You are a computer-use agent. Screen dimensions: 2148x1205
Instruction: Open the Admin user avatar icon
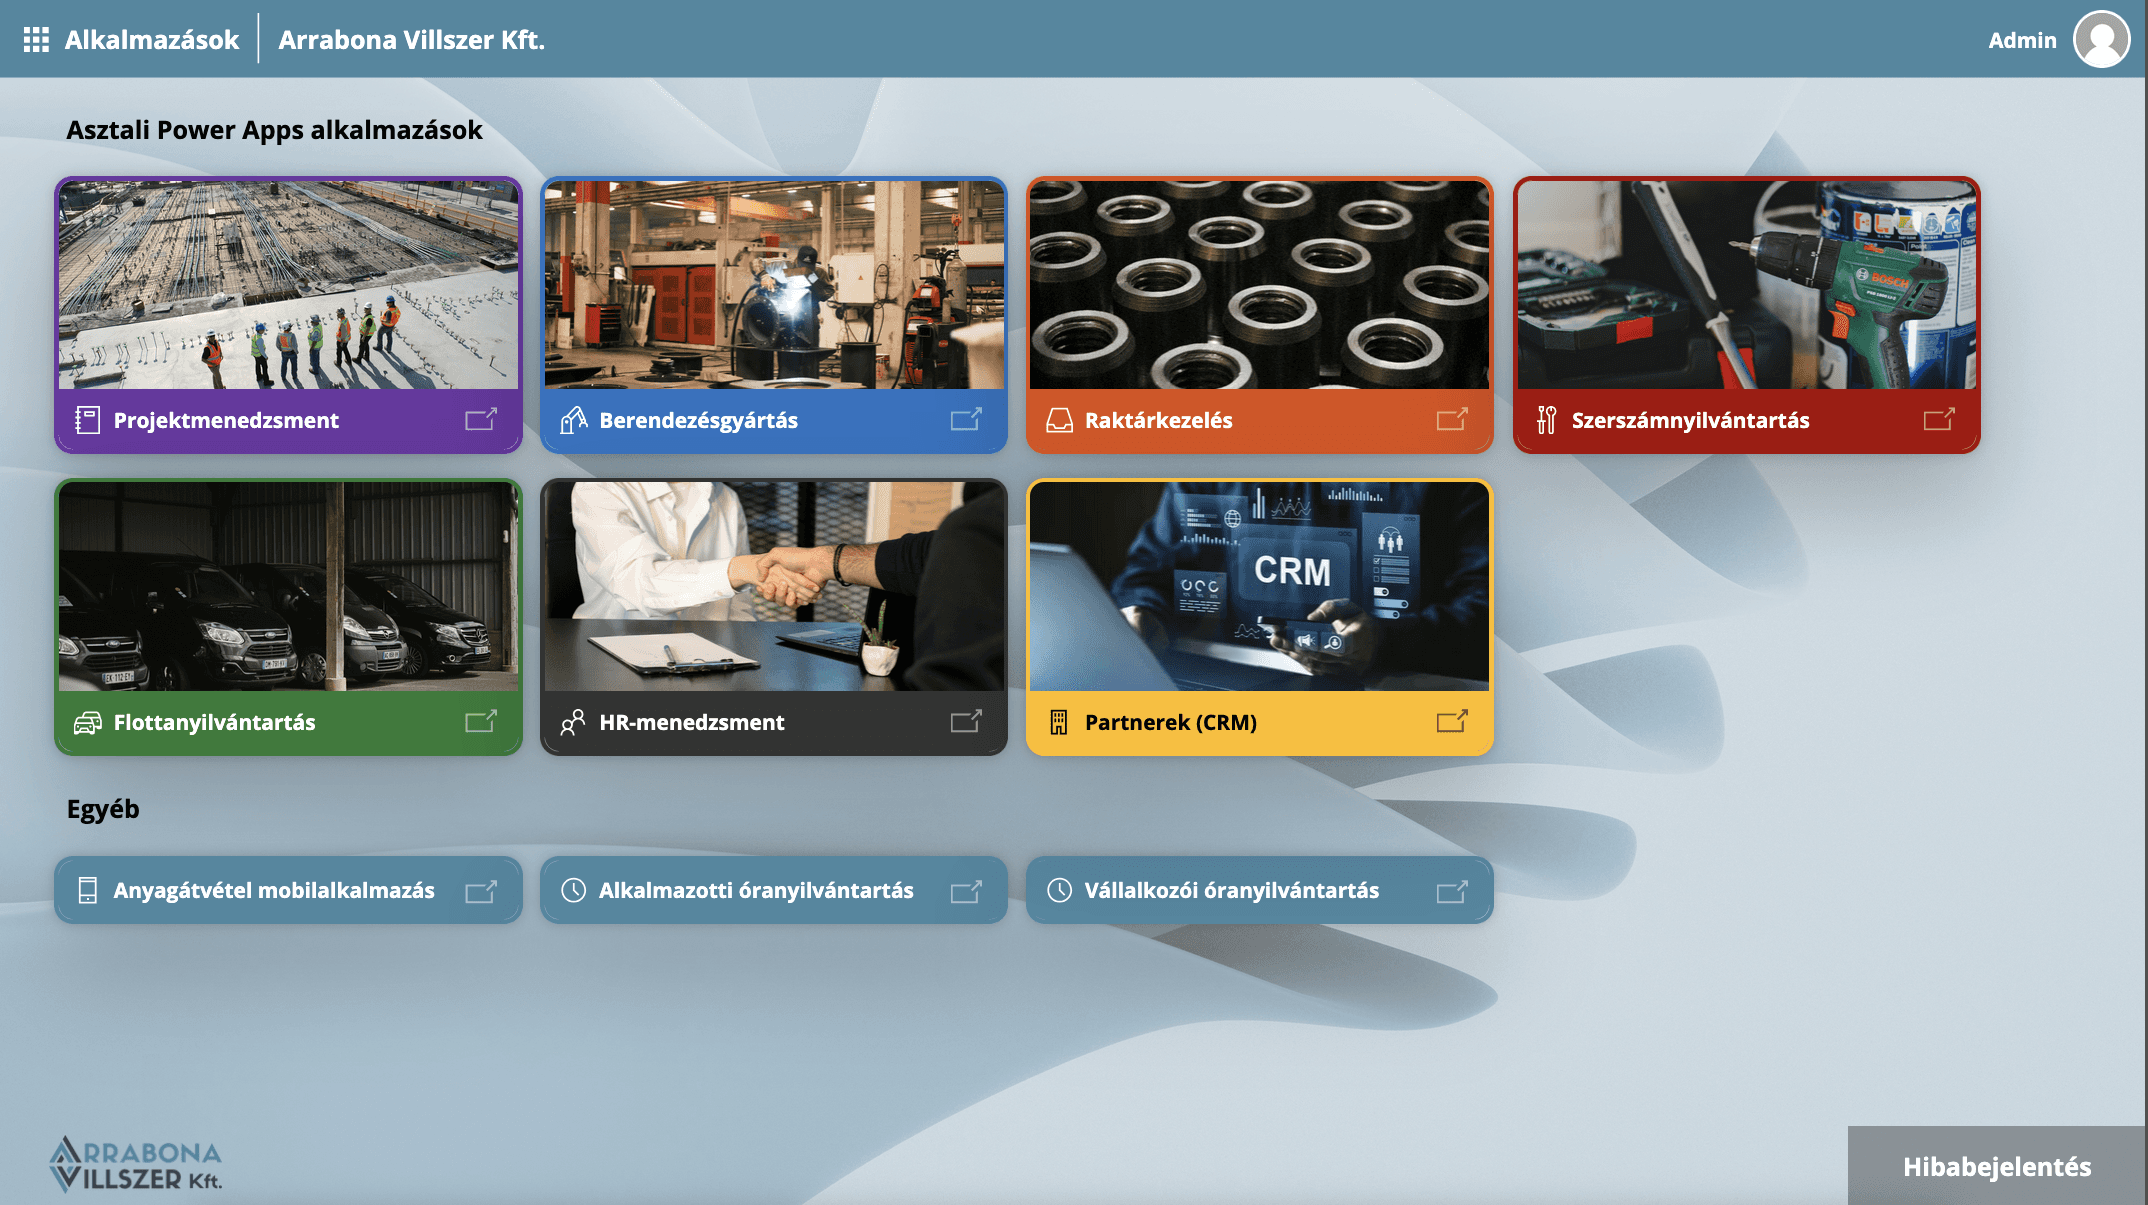click(2101, 40)
